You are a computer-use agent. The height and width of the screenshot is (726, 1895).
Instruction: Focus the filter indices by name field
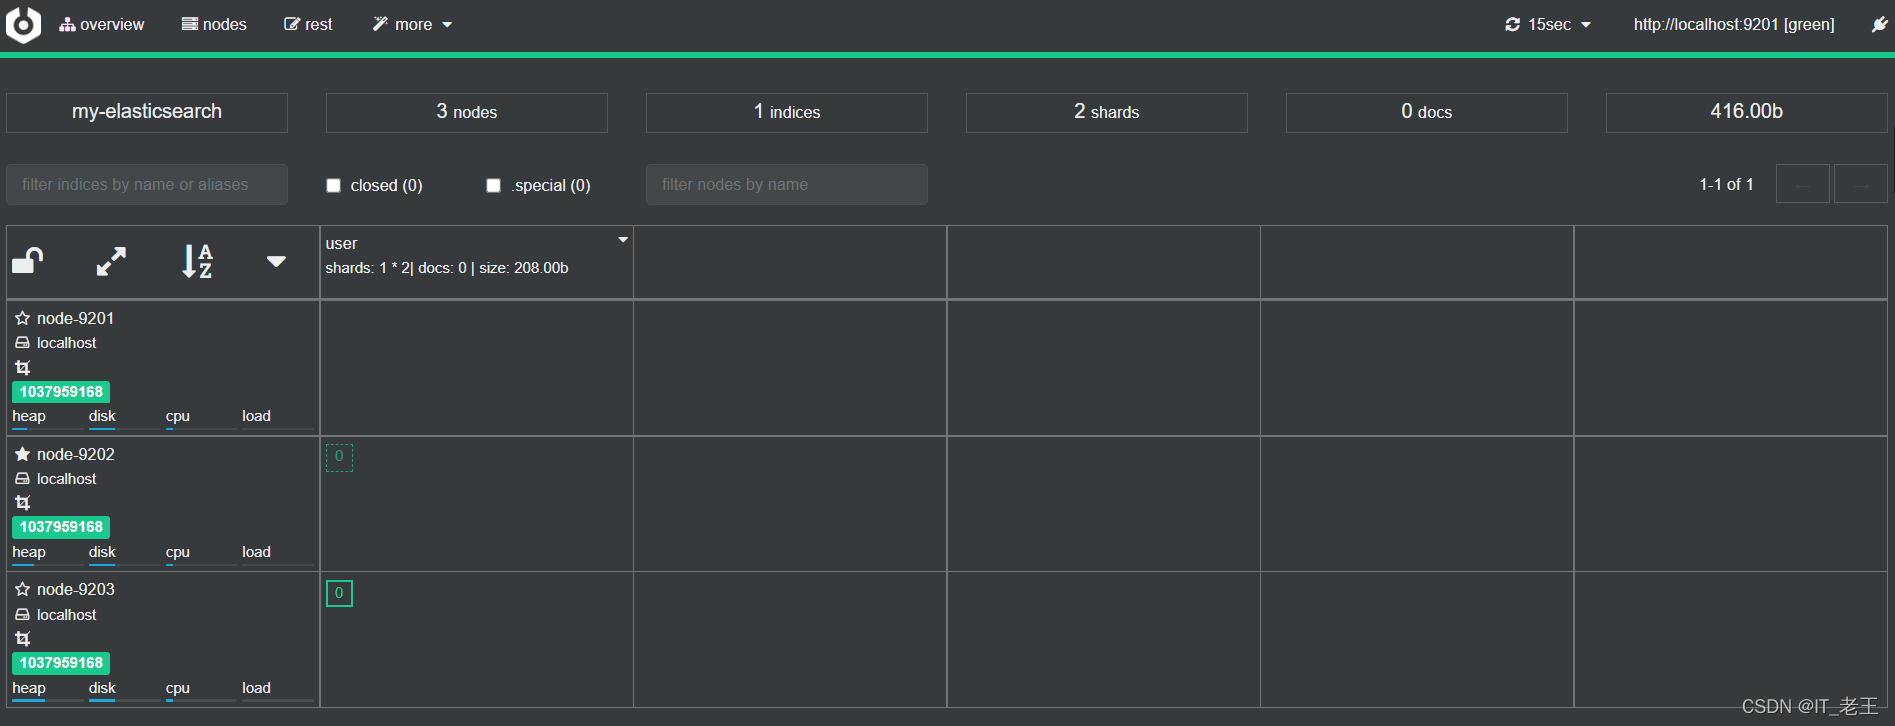147,184
